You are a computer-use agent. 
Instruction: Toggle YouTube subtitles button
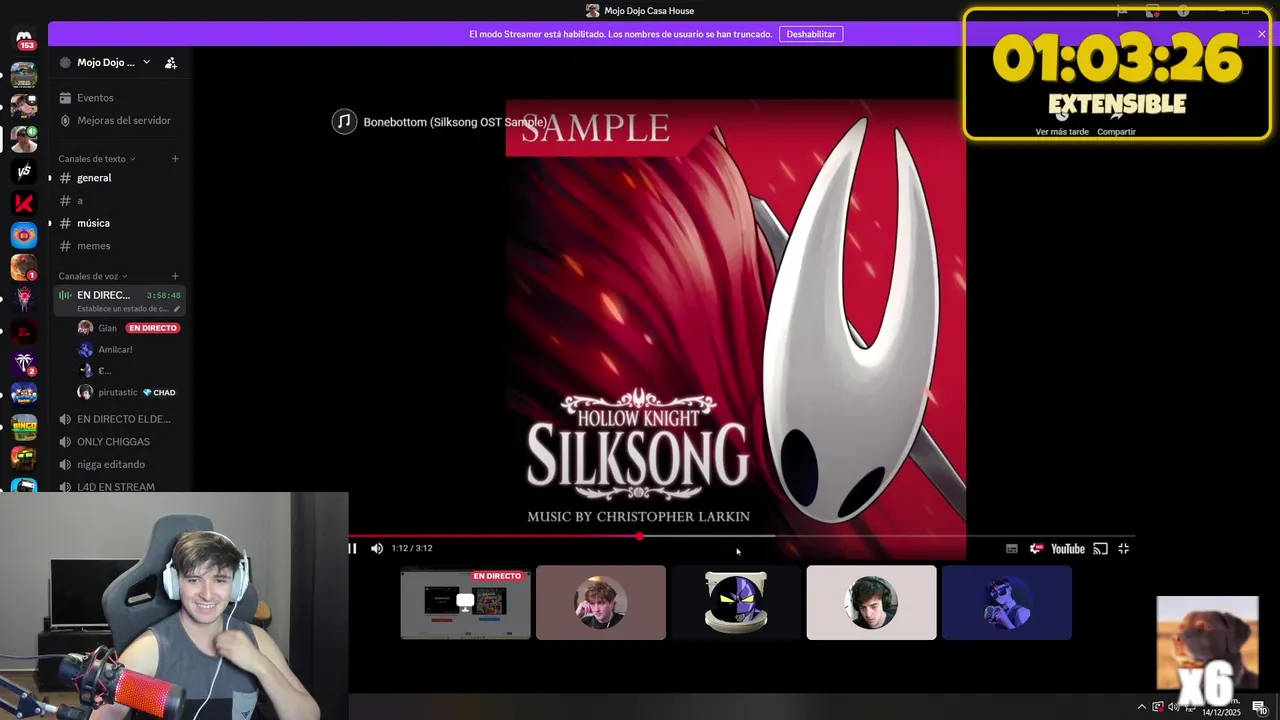(x=1011, y=548)
